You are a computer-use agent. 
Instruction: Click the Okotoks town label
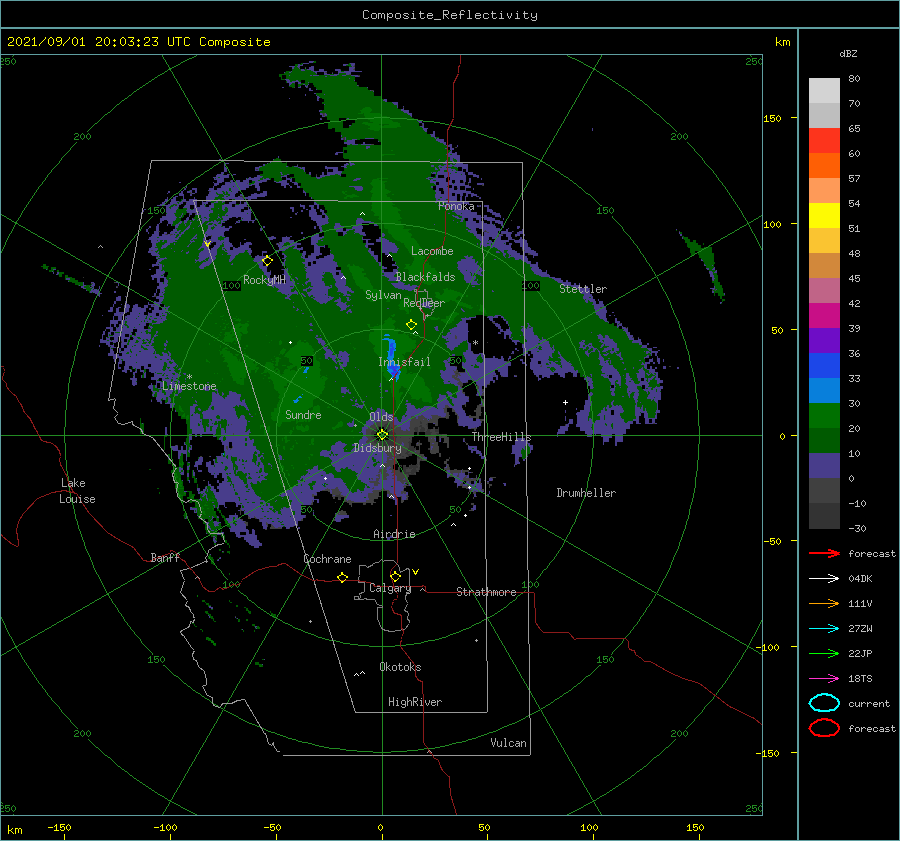click(x=400, y=667)
